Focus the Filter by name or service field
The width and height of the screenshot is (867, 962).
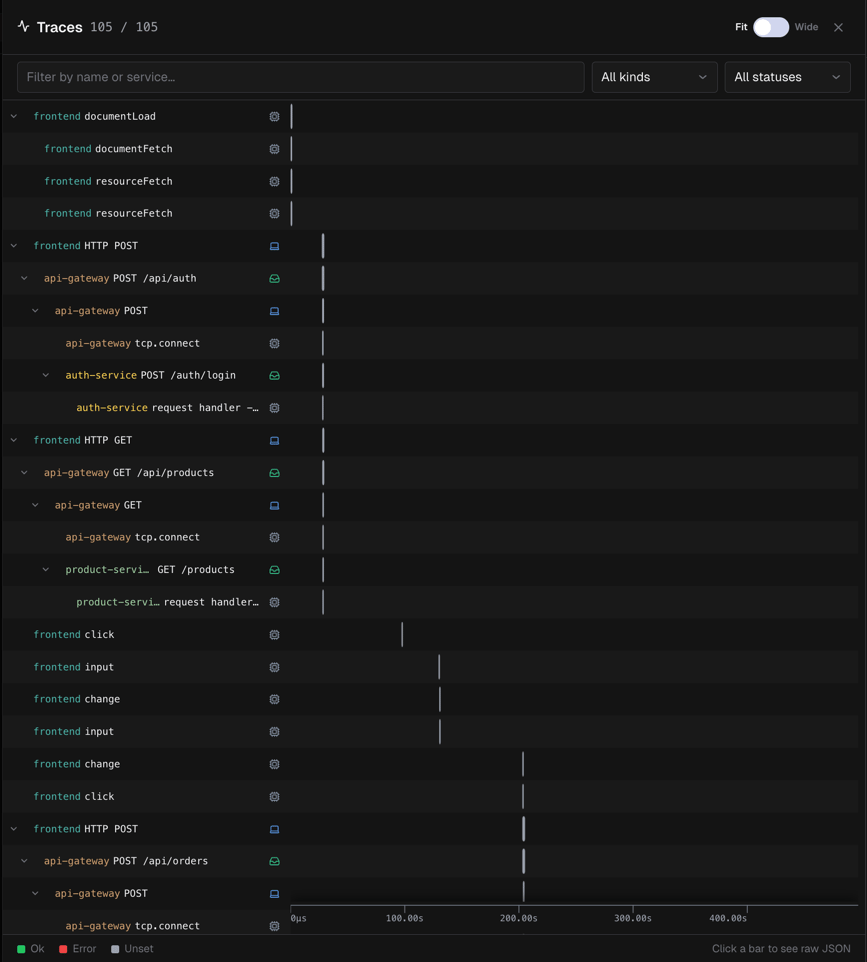coord(301,77)
